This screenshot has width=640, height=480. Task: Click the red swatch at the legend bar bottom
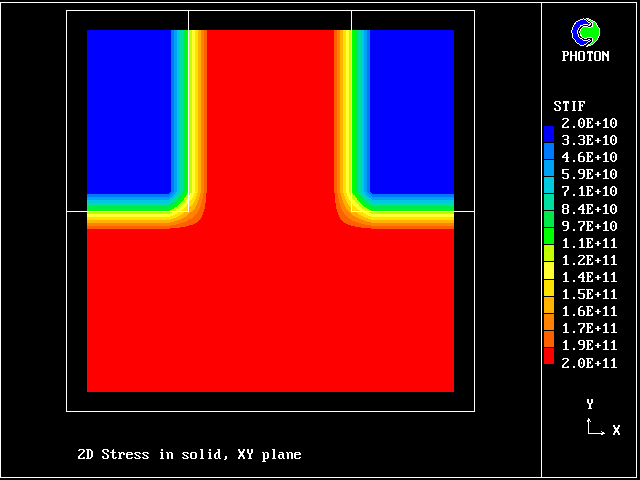coord(549,355)
